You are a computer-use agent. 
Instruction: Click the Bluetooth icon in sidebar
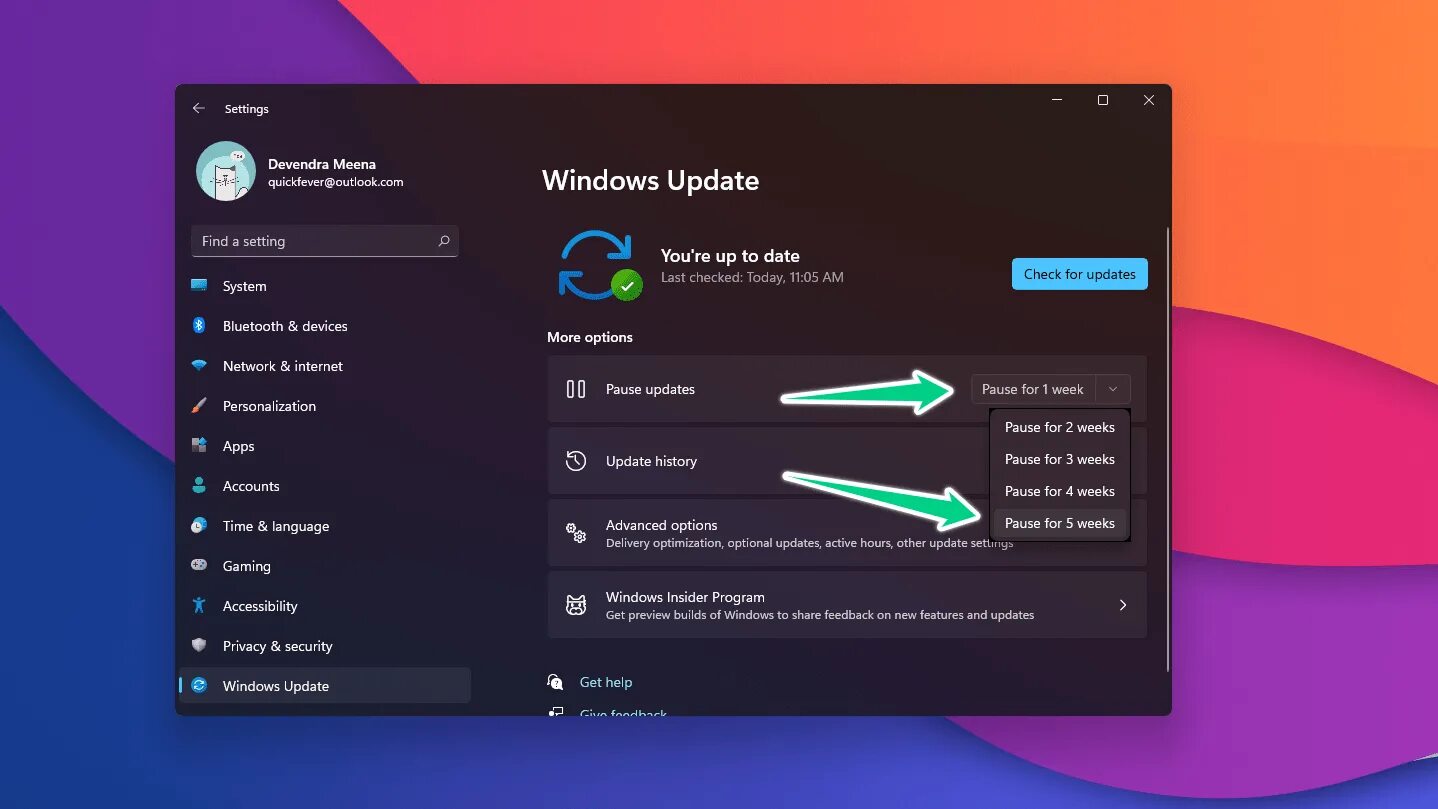point(199,326)
